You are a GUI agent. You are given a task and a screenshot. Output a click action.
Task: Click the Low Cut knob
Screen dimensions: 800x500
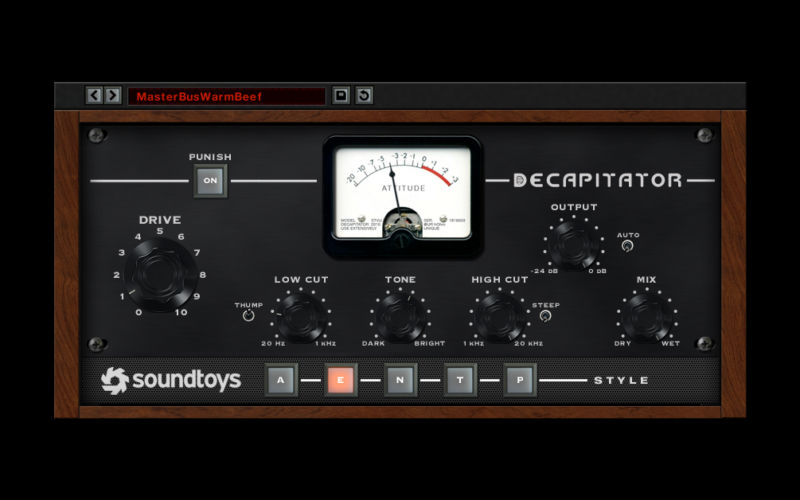[x=301, y=317]
